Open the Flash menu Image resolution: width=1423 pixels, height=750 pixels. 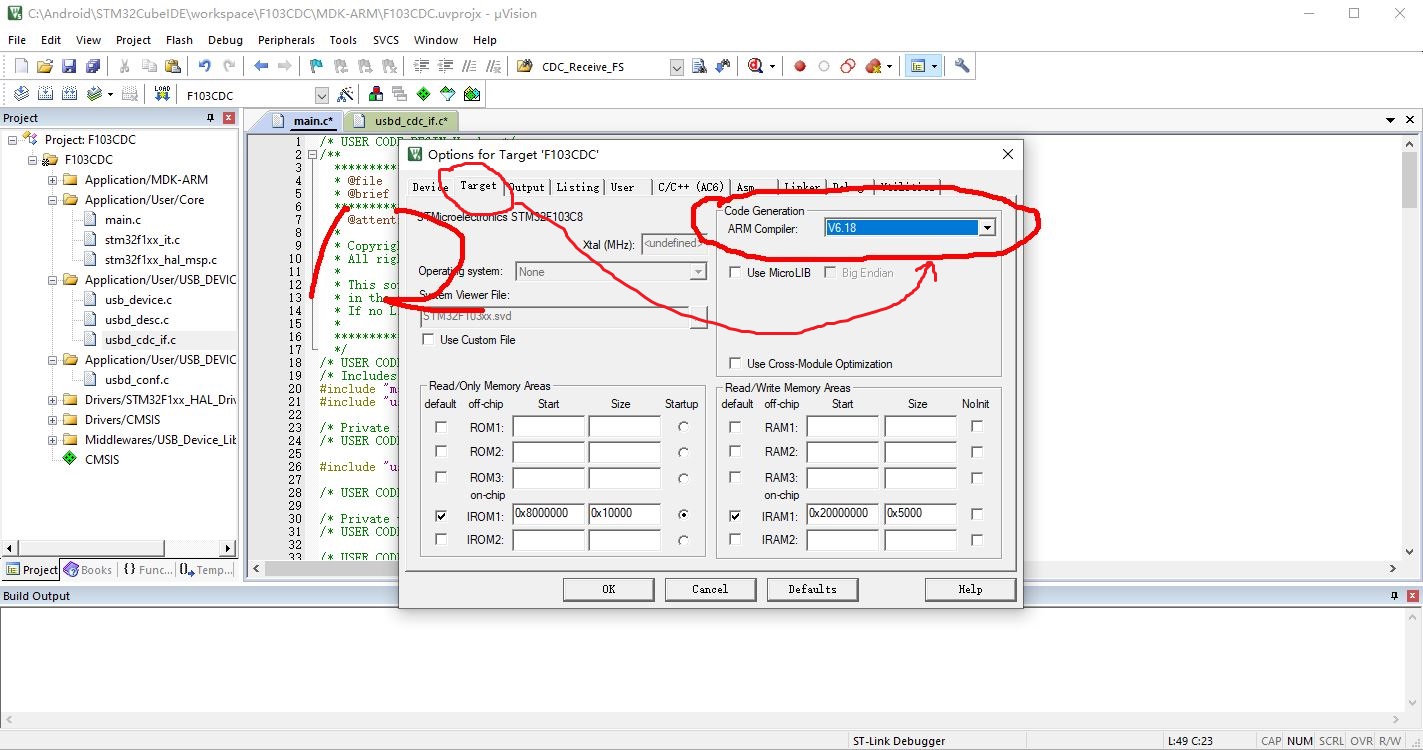tap(179, 40)
